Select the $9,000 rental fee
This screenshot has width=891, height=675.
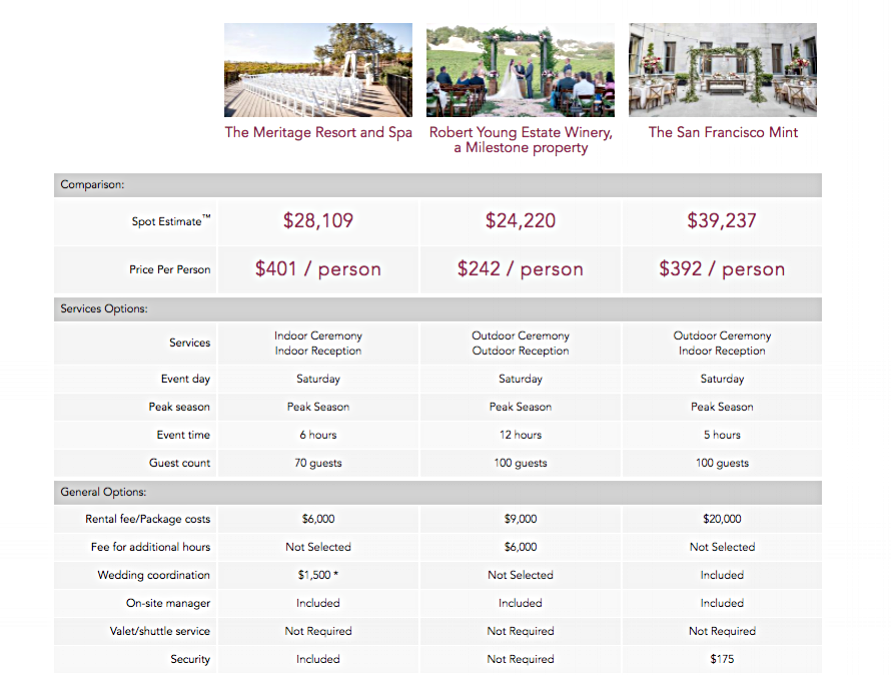521,519
